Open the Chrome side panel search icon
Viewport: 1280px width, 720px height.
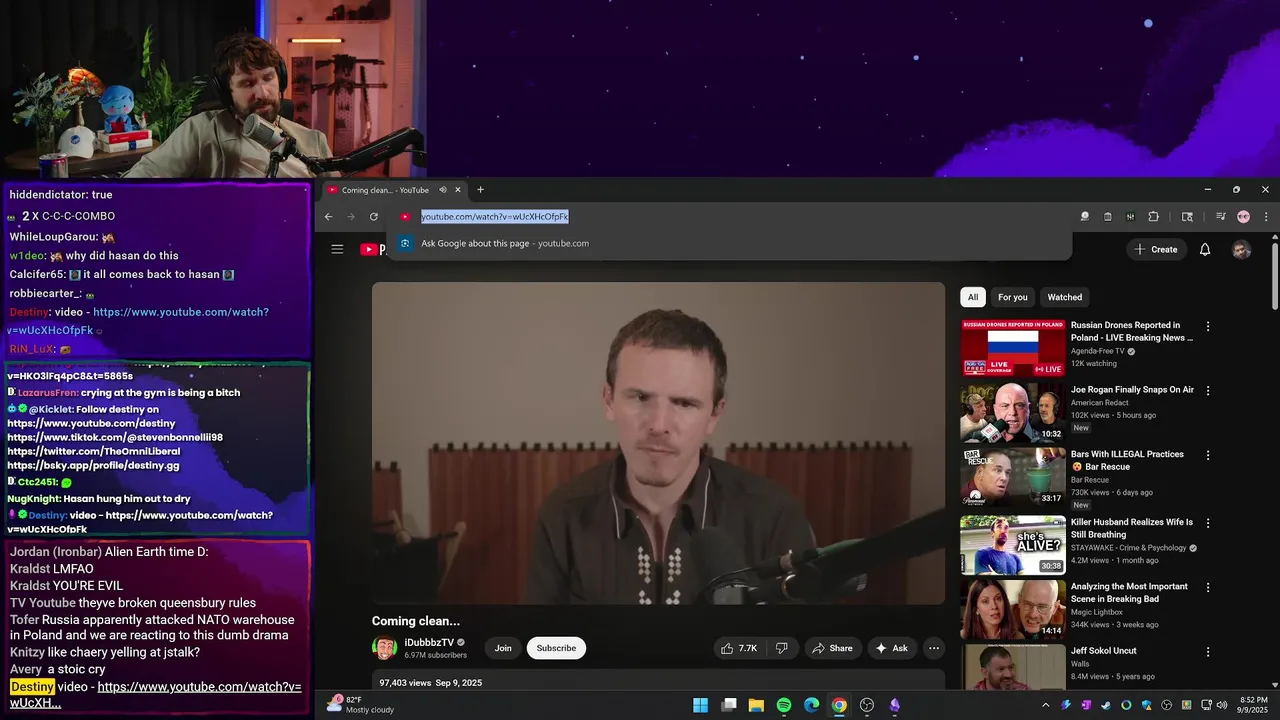[x=1187, y=216]
